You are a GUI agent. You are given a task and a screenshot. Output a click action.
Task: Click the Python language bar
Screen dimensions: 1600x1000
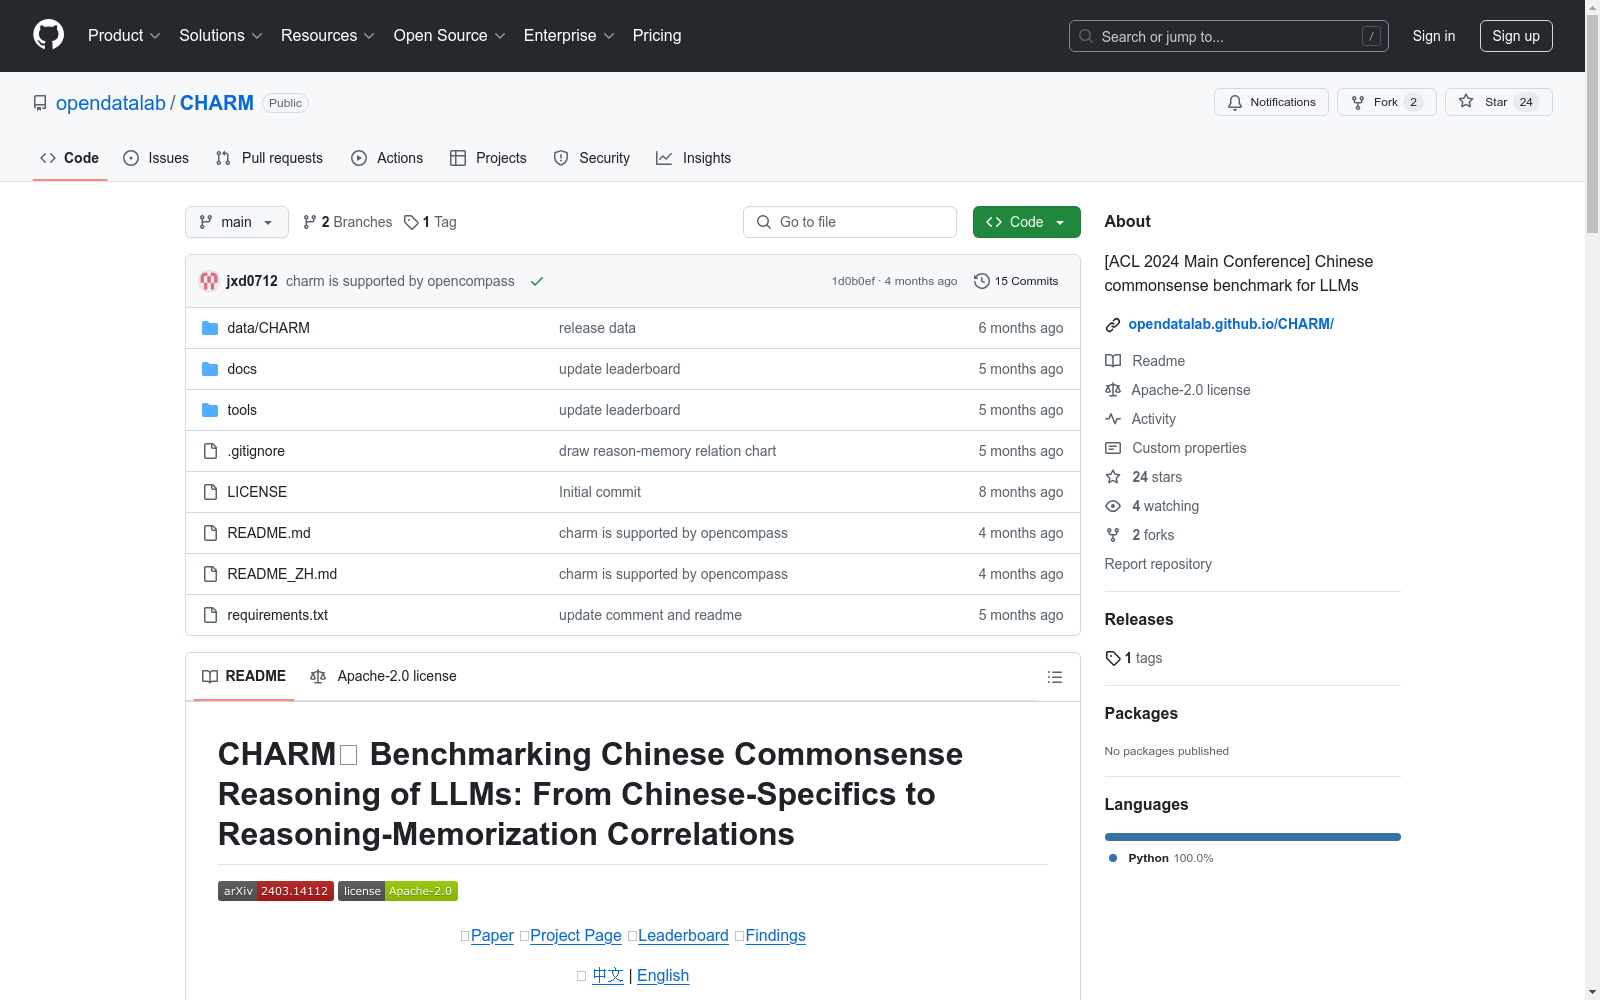[x=1253, y=837]
